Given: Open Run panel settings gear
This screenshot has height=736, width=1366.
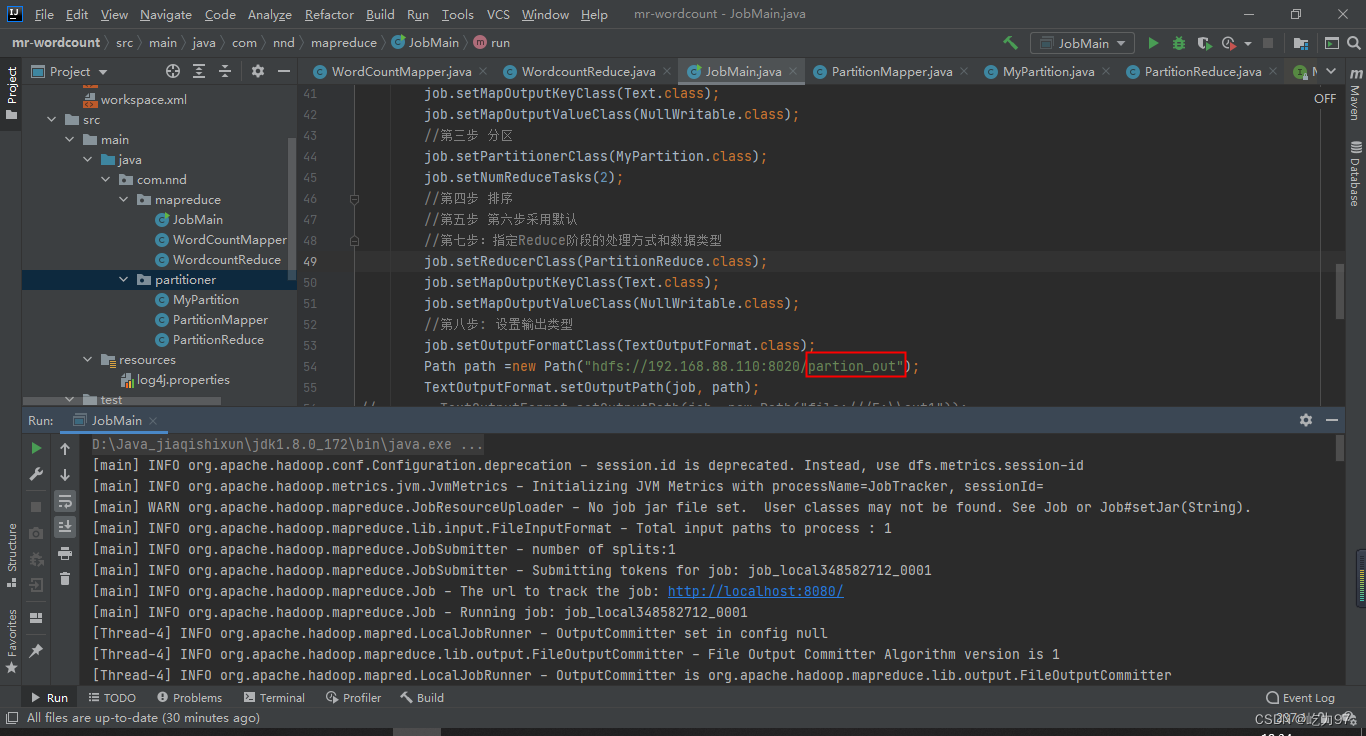Looking at the screenshot, I should coord(1305,420).
